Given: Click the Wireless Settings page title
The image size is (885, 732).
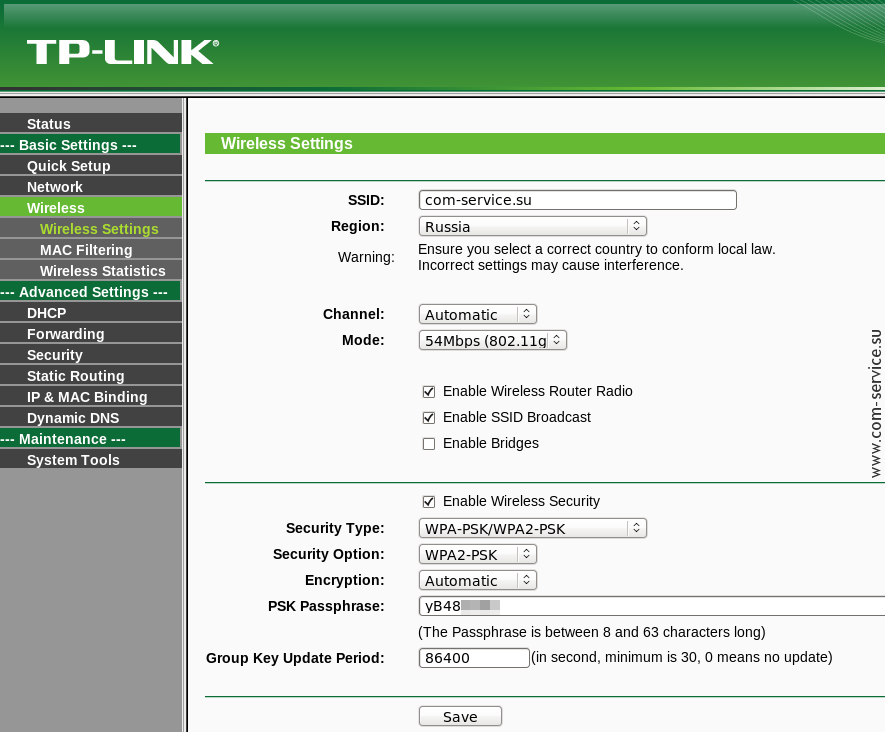Looking at the screenshot, I should click(x=287, y=143).
